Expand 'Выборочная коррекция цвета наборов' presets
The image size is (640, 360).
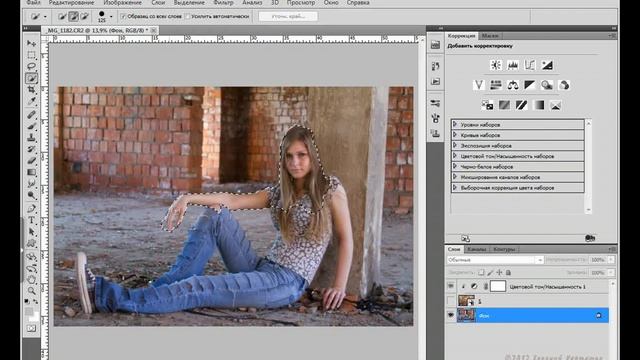pos(455,188)
